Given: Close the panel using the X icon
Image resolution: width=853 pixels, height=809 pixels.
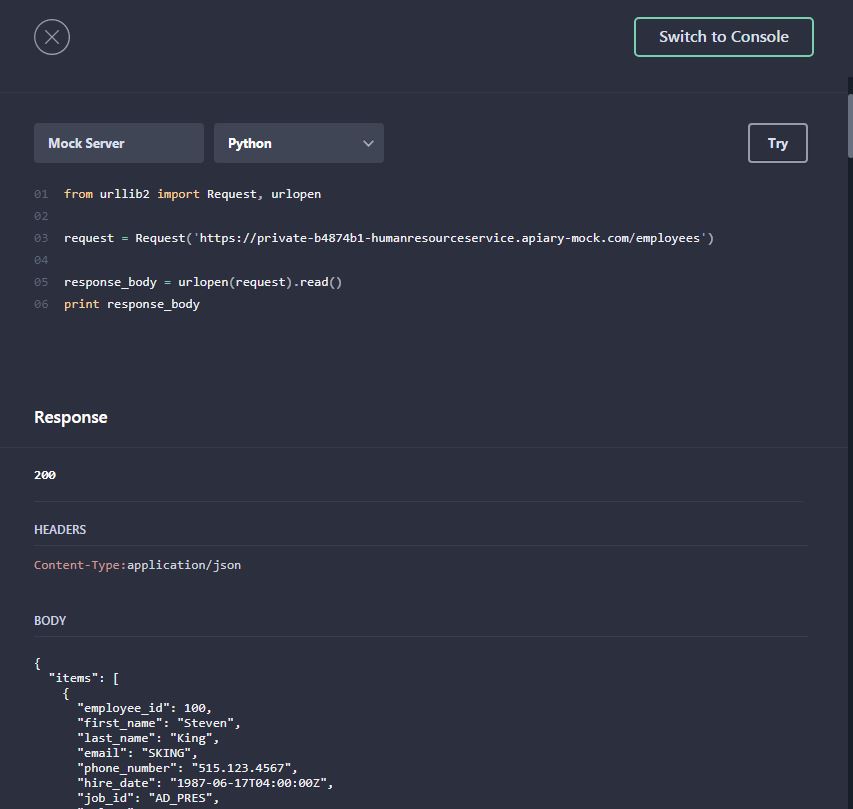Looking at the screenshot, I should [x=52, y=38].
